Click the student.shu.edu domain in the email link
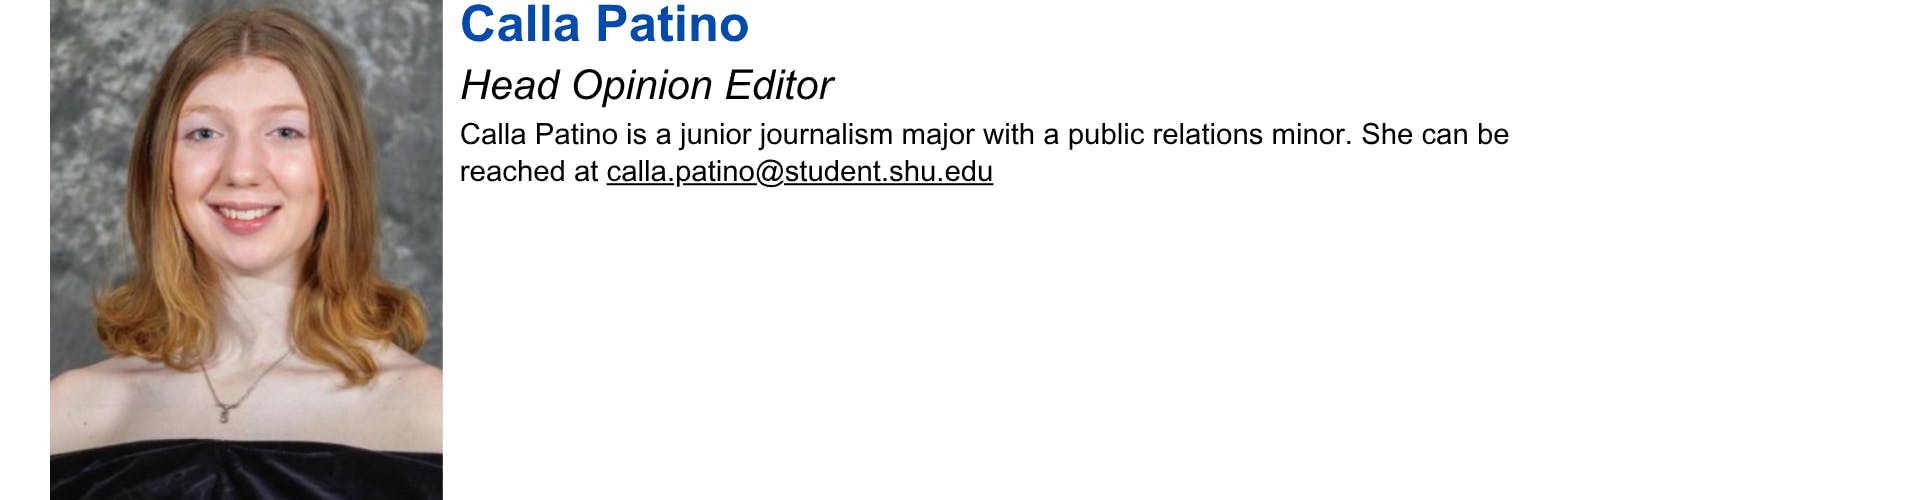1920x500 pixels. coord(888,172)
